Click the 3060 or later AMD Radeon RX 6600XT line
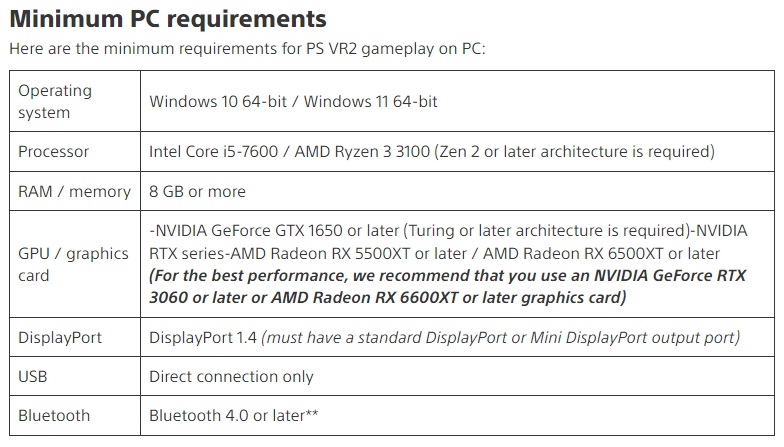The image size is (784, 447). point(388,298)
